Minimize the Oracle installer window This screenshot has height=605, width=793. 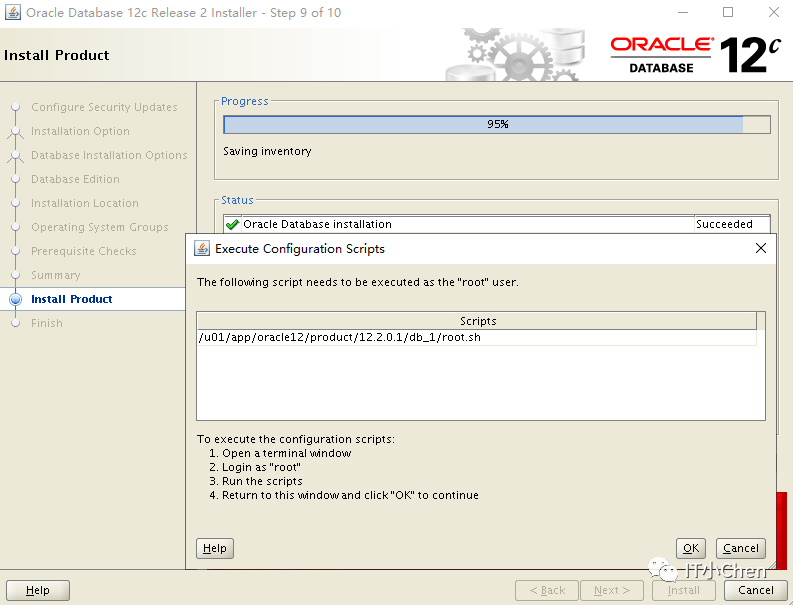683,12
